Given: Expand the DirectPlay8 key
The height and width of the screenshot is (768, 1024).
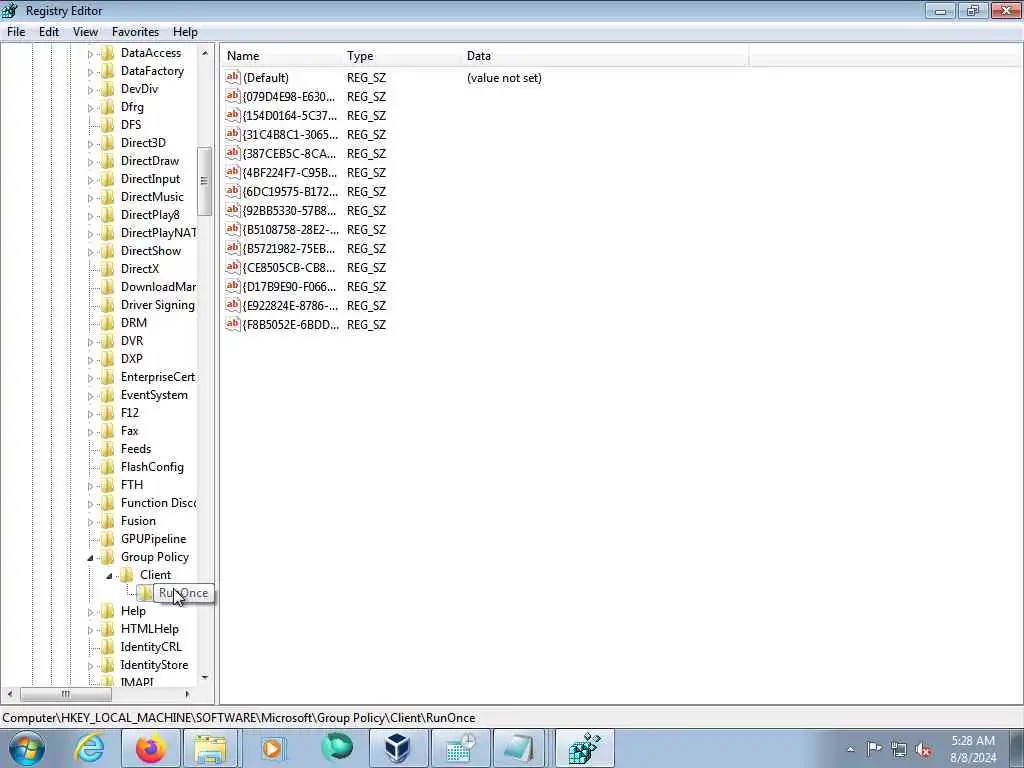Looking at the screenshot, I should [90, 215].
